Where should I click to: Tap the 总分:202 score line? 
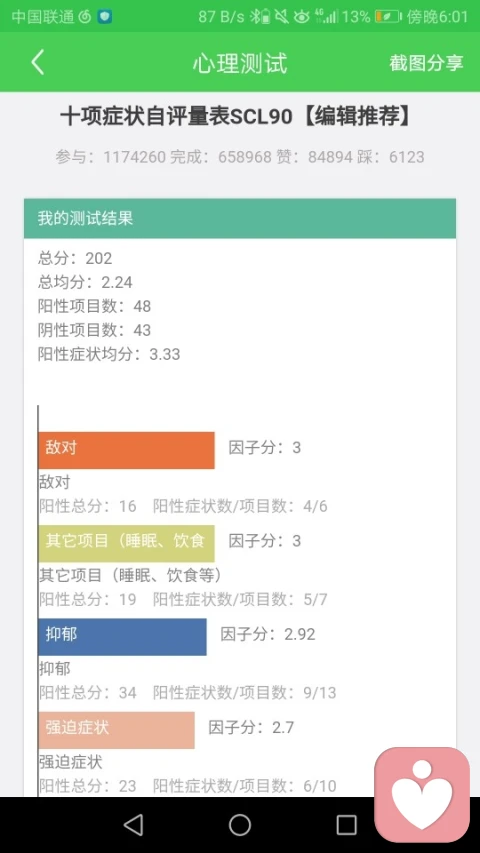(x=75, y=258)
